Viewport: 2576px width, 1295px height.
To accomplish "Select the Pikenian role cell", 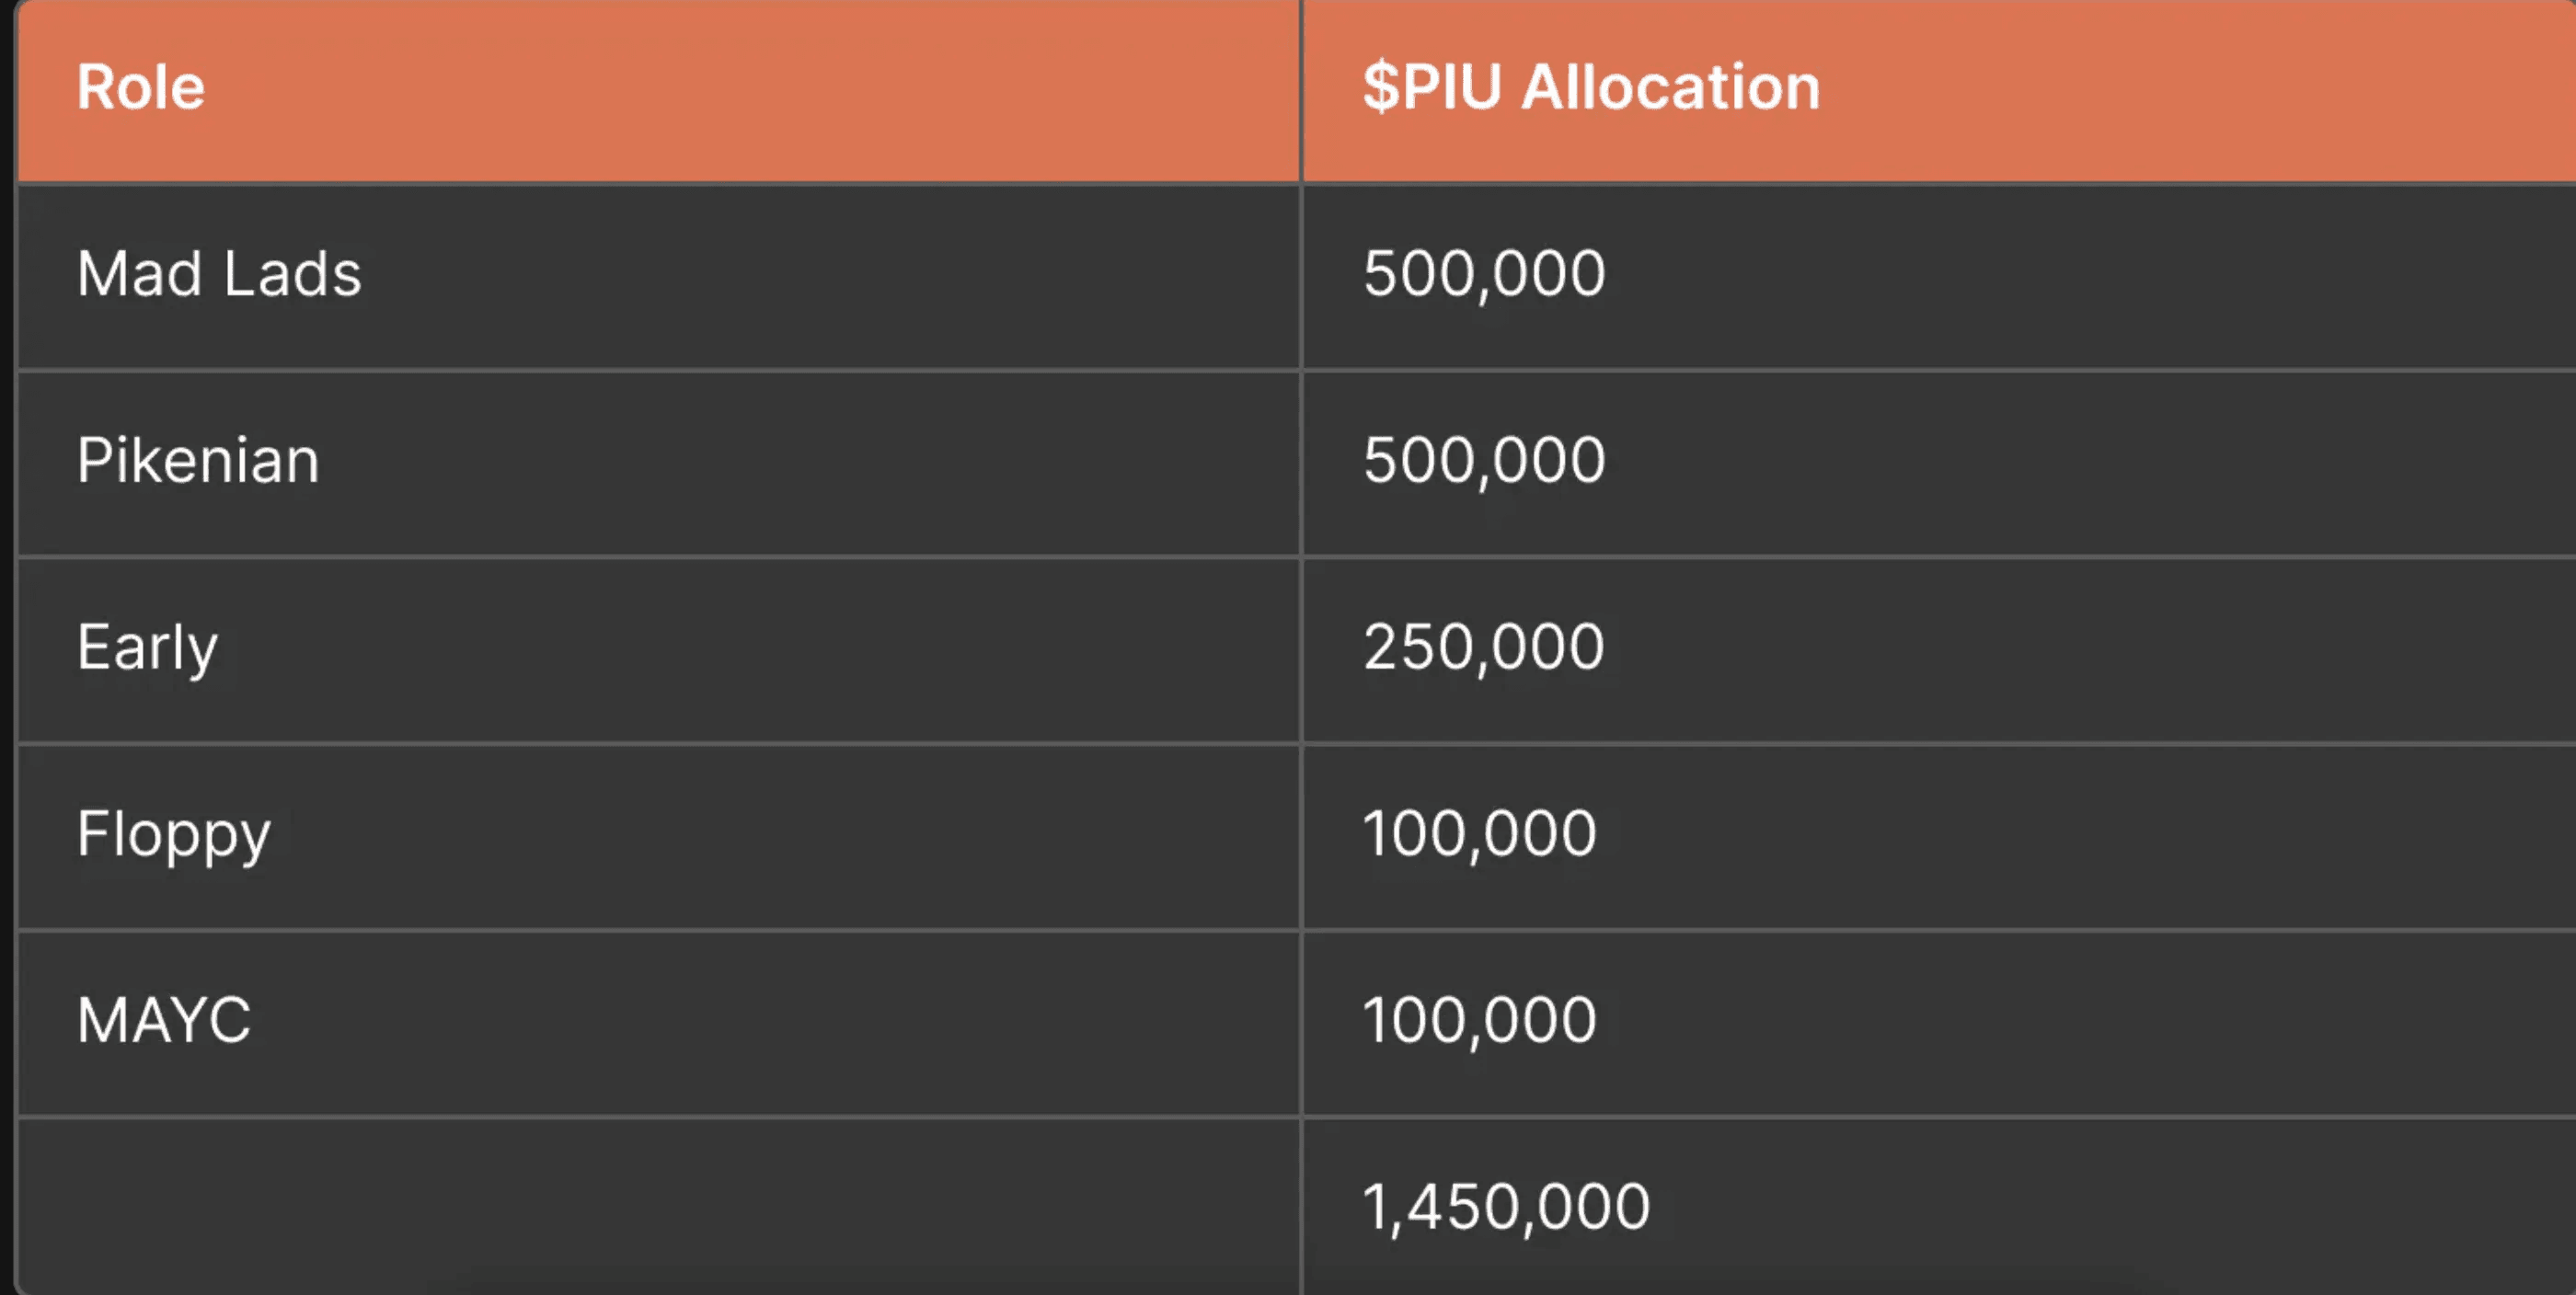I will 659,463.
